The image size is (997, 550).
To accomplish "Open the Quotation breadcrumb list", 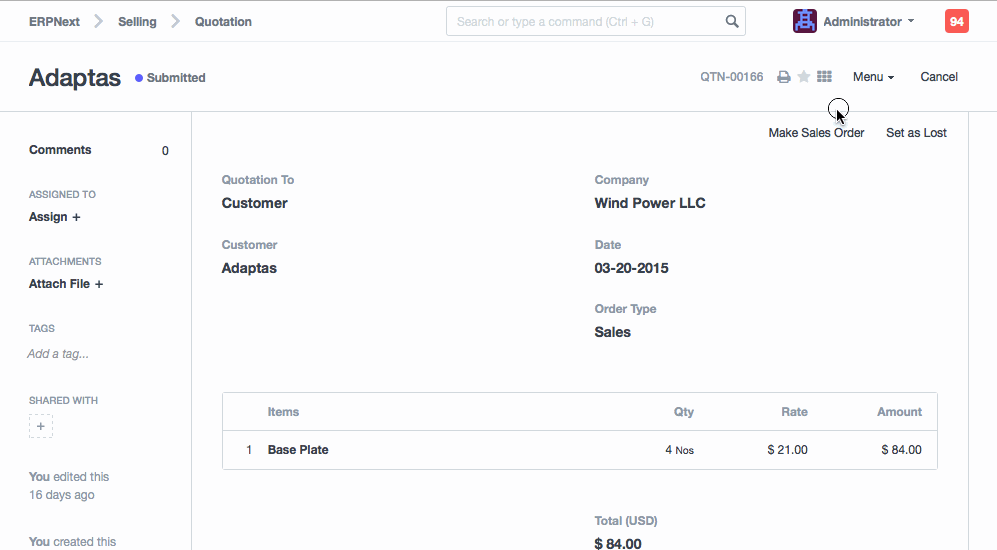I will [223, 21].
